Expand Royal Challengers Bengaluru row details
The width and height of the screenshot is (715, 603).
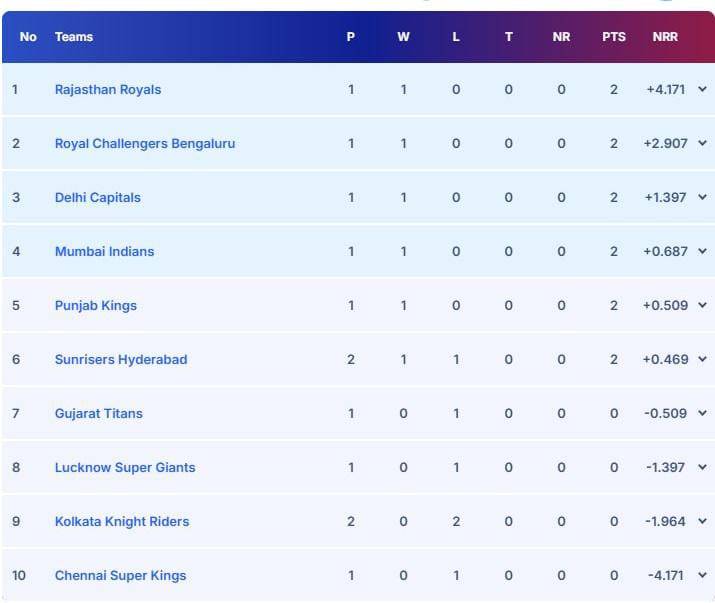(x=702, y=143)
